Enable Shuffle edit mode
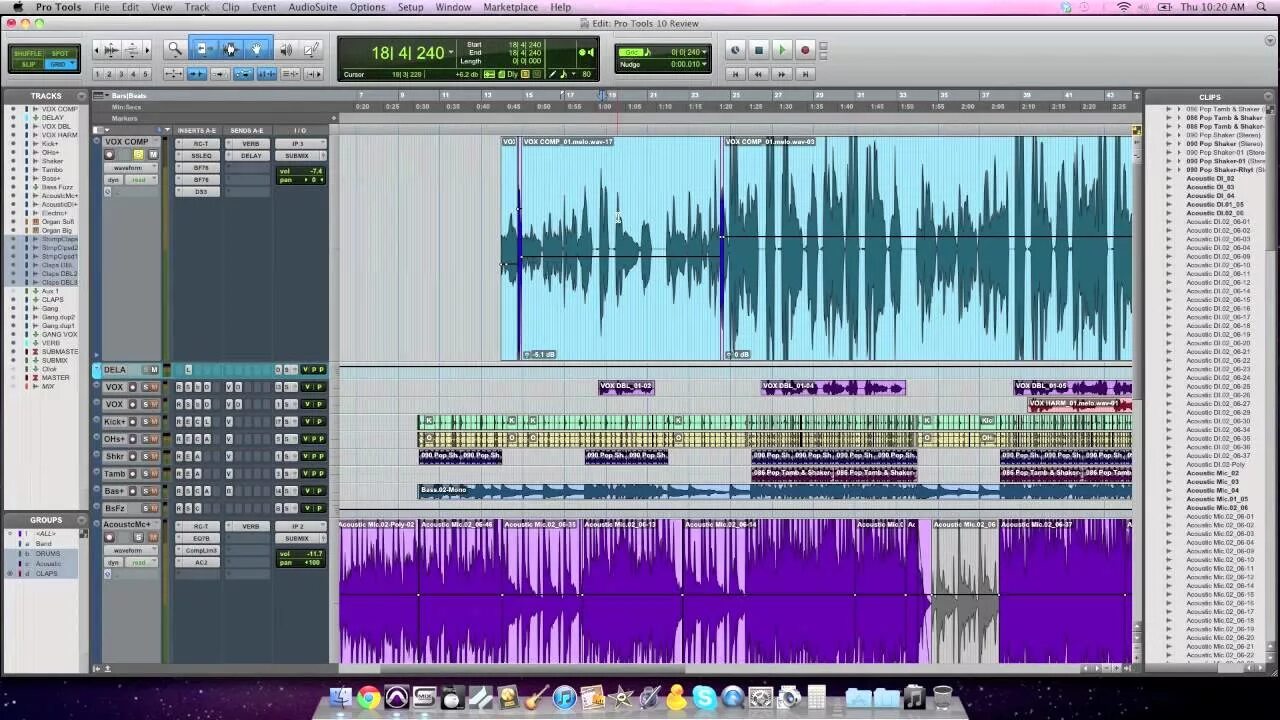Screen dimensions: 1280x720 [x=28, y=53]
